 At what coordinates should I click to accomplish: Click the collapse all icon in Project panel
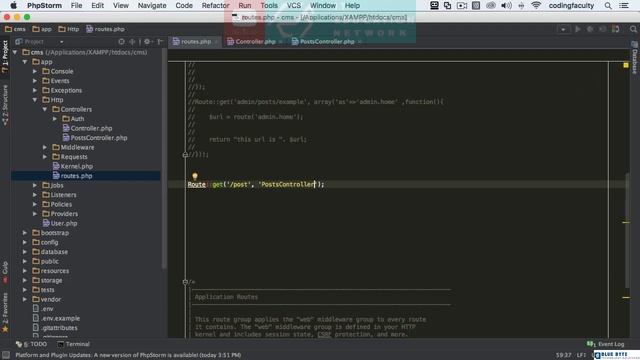click(132, 42)
